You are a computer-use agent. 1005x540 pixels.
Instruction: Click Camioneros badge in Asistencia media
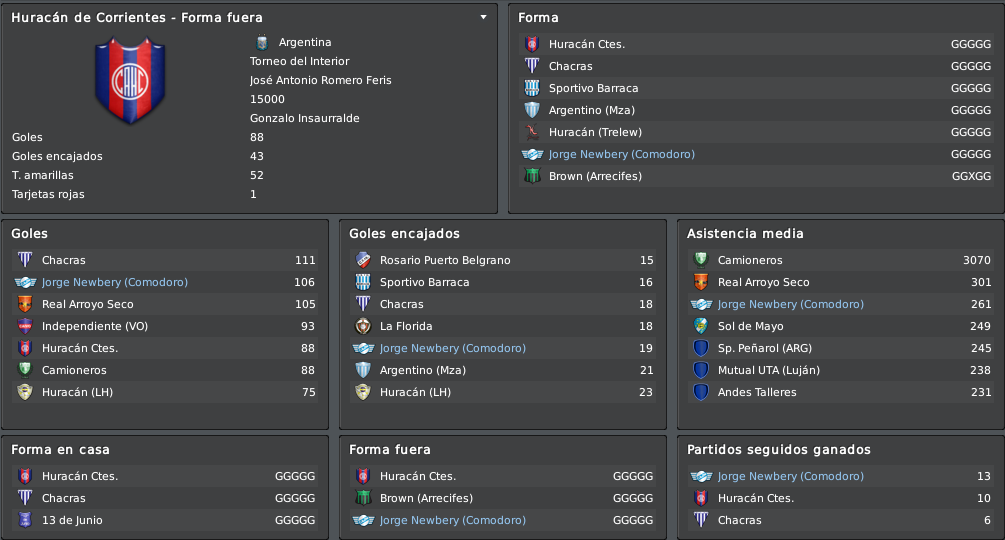point(701,260)
